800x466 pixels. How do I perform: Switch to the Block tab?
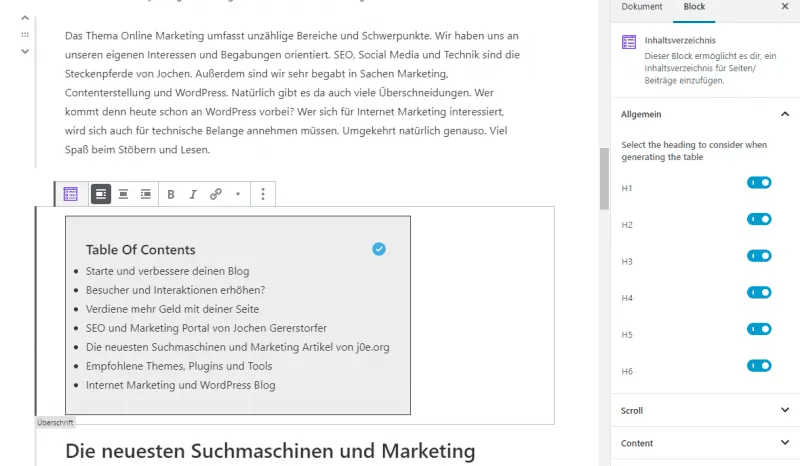694,7
